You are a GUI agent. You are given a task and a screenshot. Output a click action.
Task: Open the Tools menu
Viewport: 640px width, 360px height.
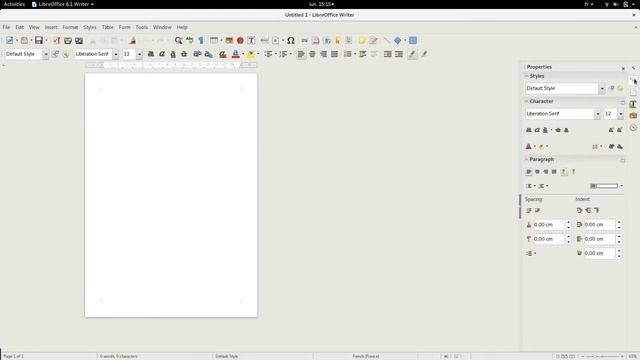coord(142,27)
